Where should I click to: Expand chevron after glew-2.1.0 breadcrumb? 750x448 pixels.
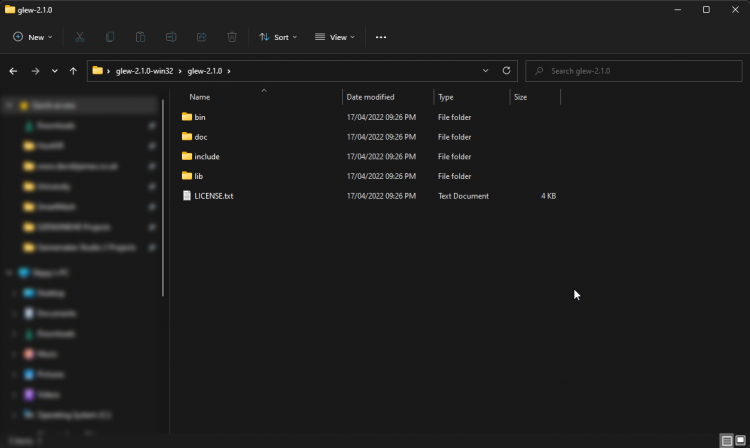click(229, 71)
